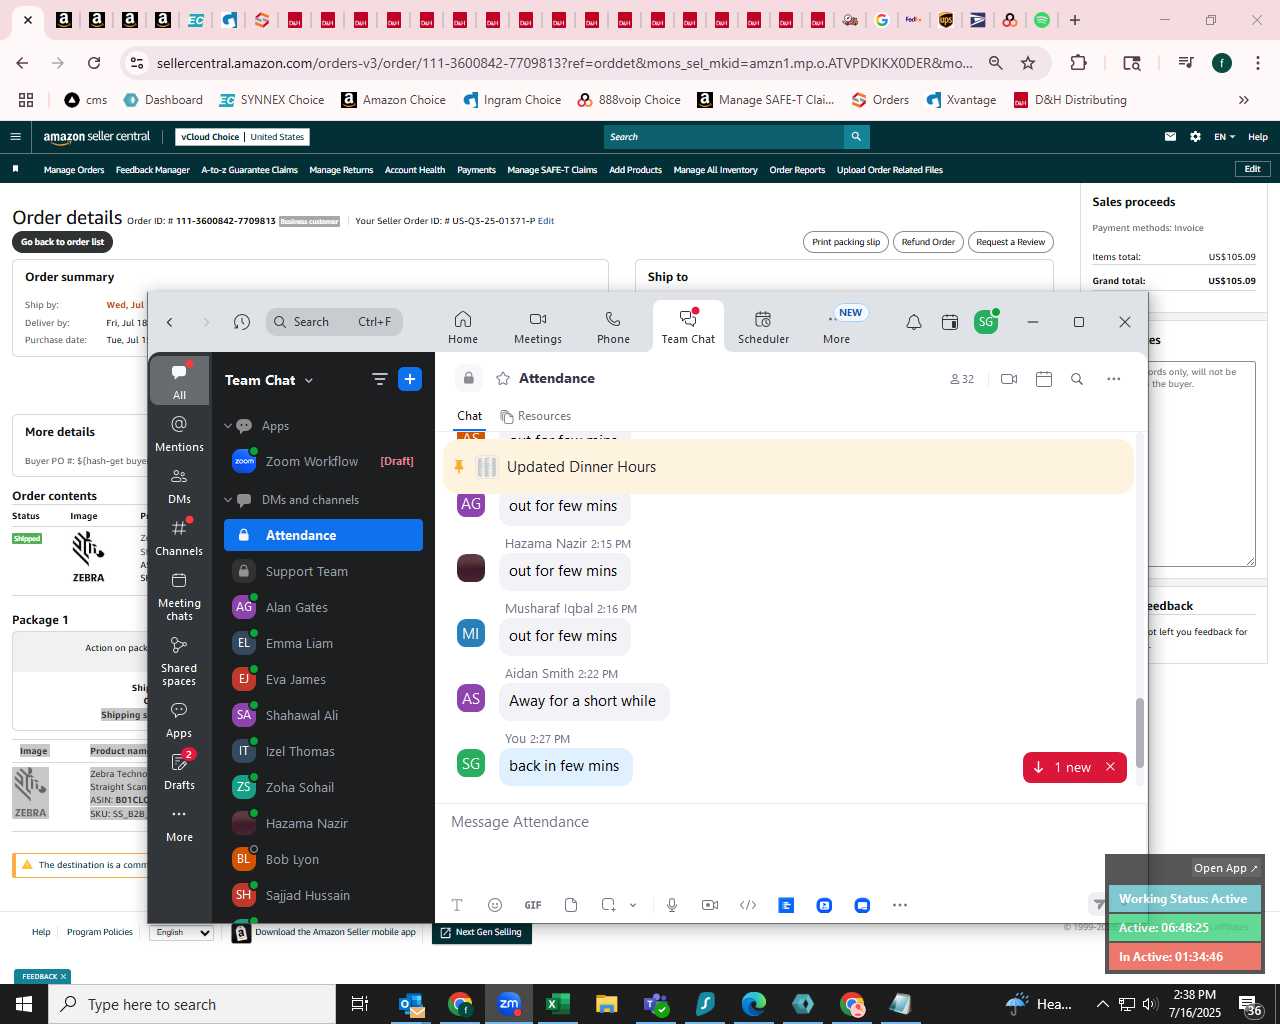Screen dimensions: 1280x1024
Task: Click Zoom search box
Action: (x=334, y=322)
